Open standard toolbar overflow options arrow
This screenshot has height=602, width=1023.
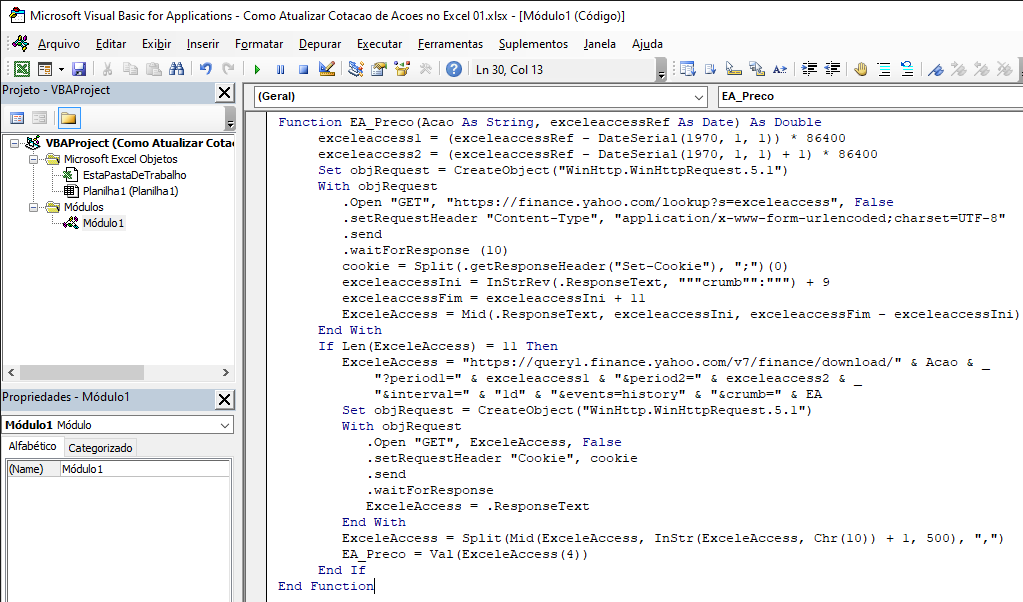click(661, 70)
